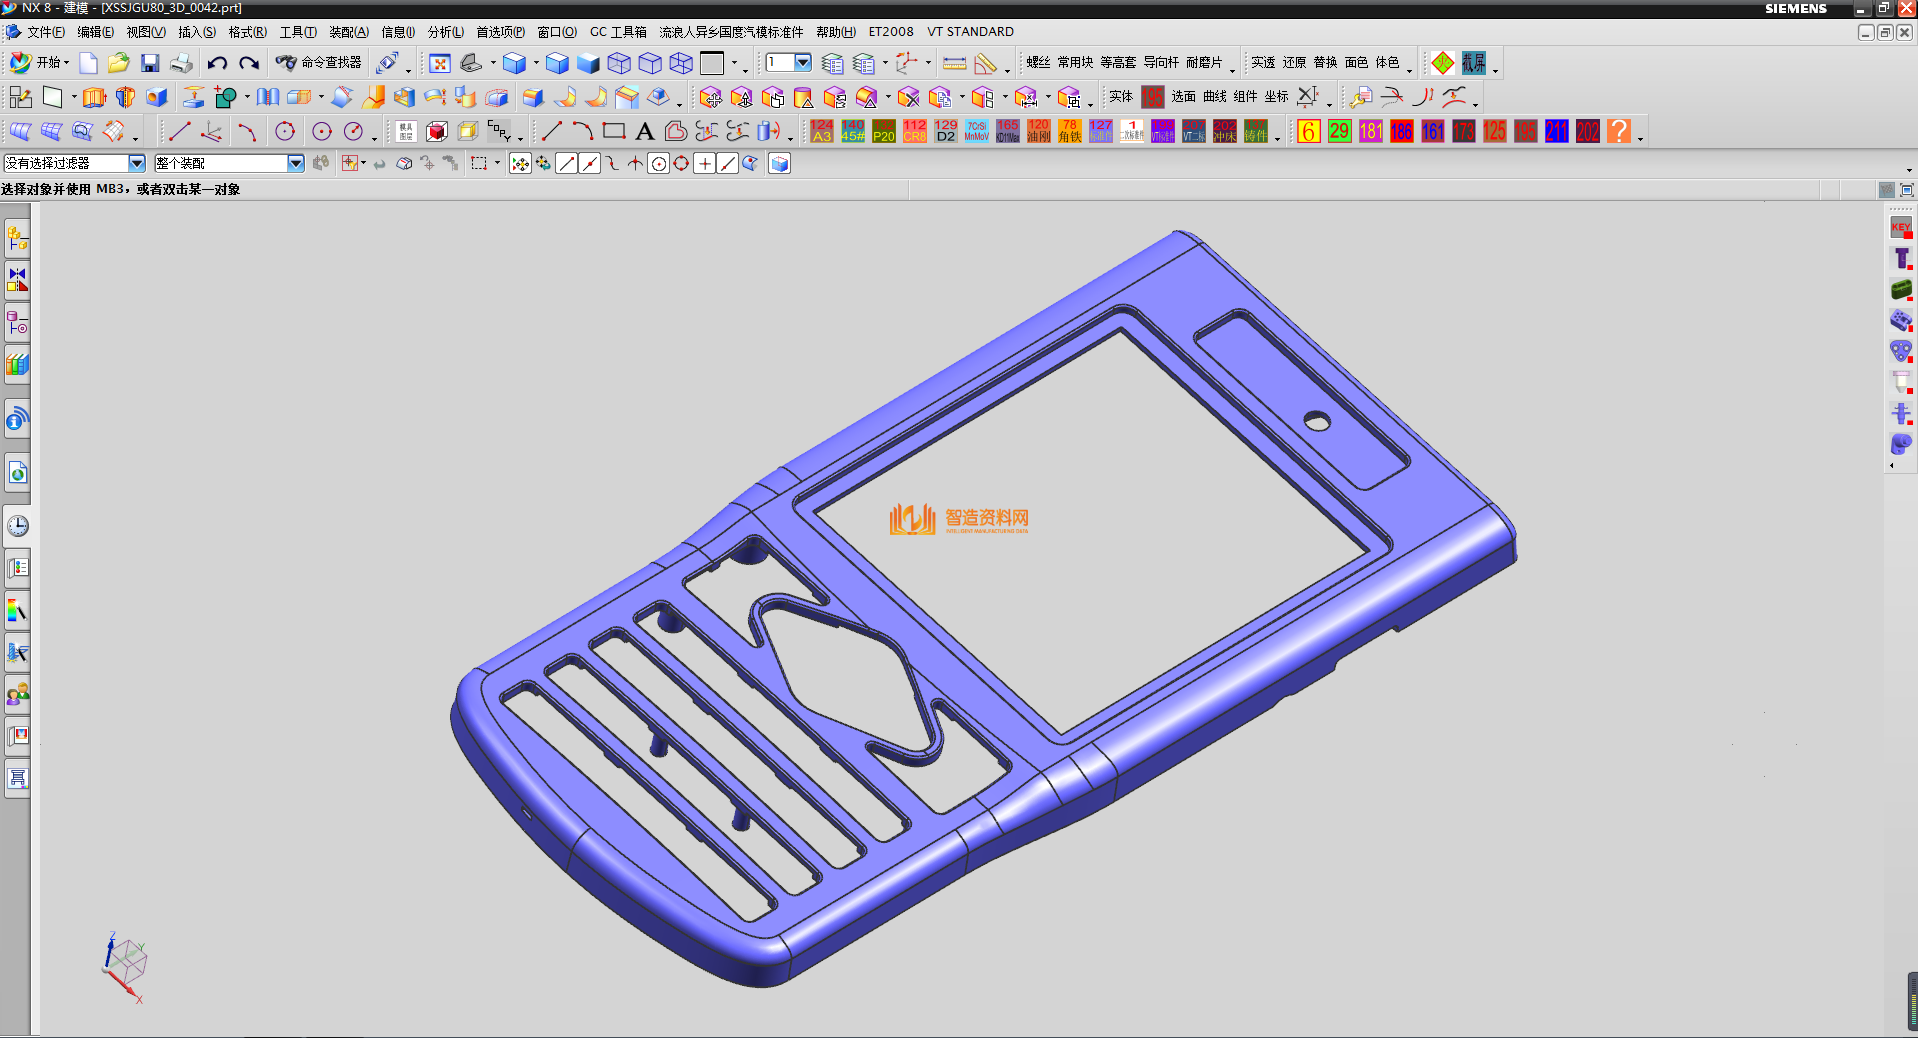Image resolution: width=1918 pixels, height=1038 pixels.
Task: Open the Roles panel icon
Action: [17, 694]
